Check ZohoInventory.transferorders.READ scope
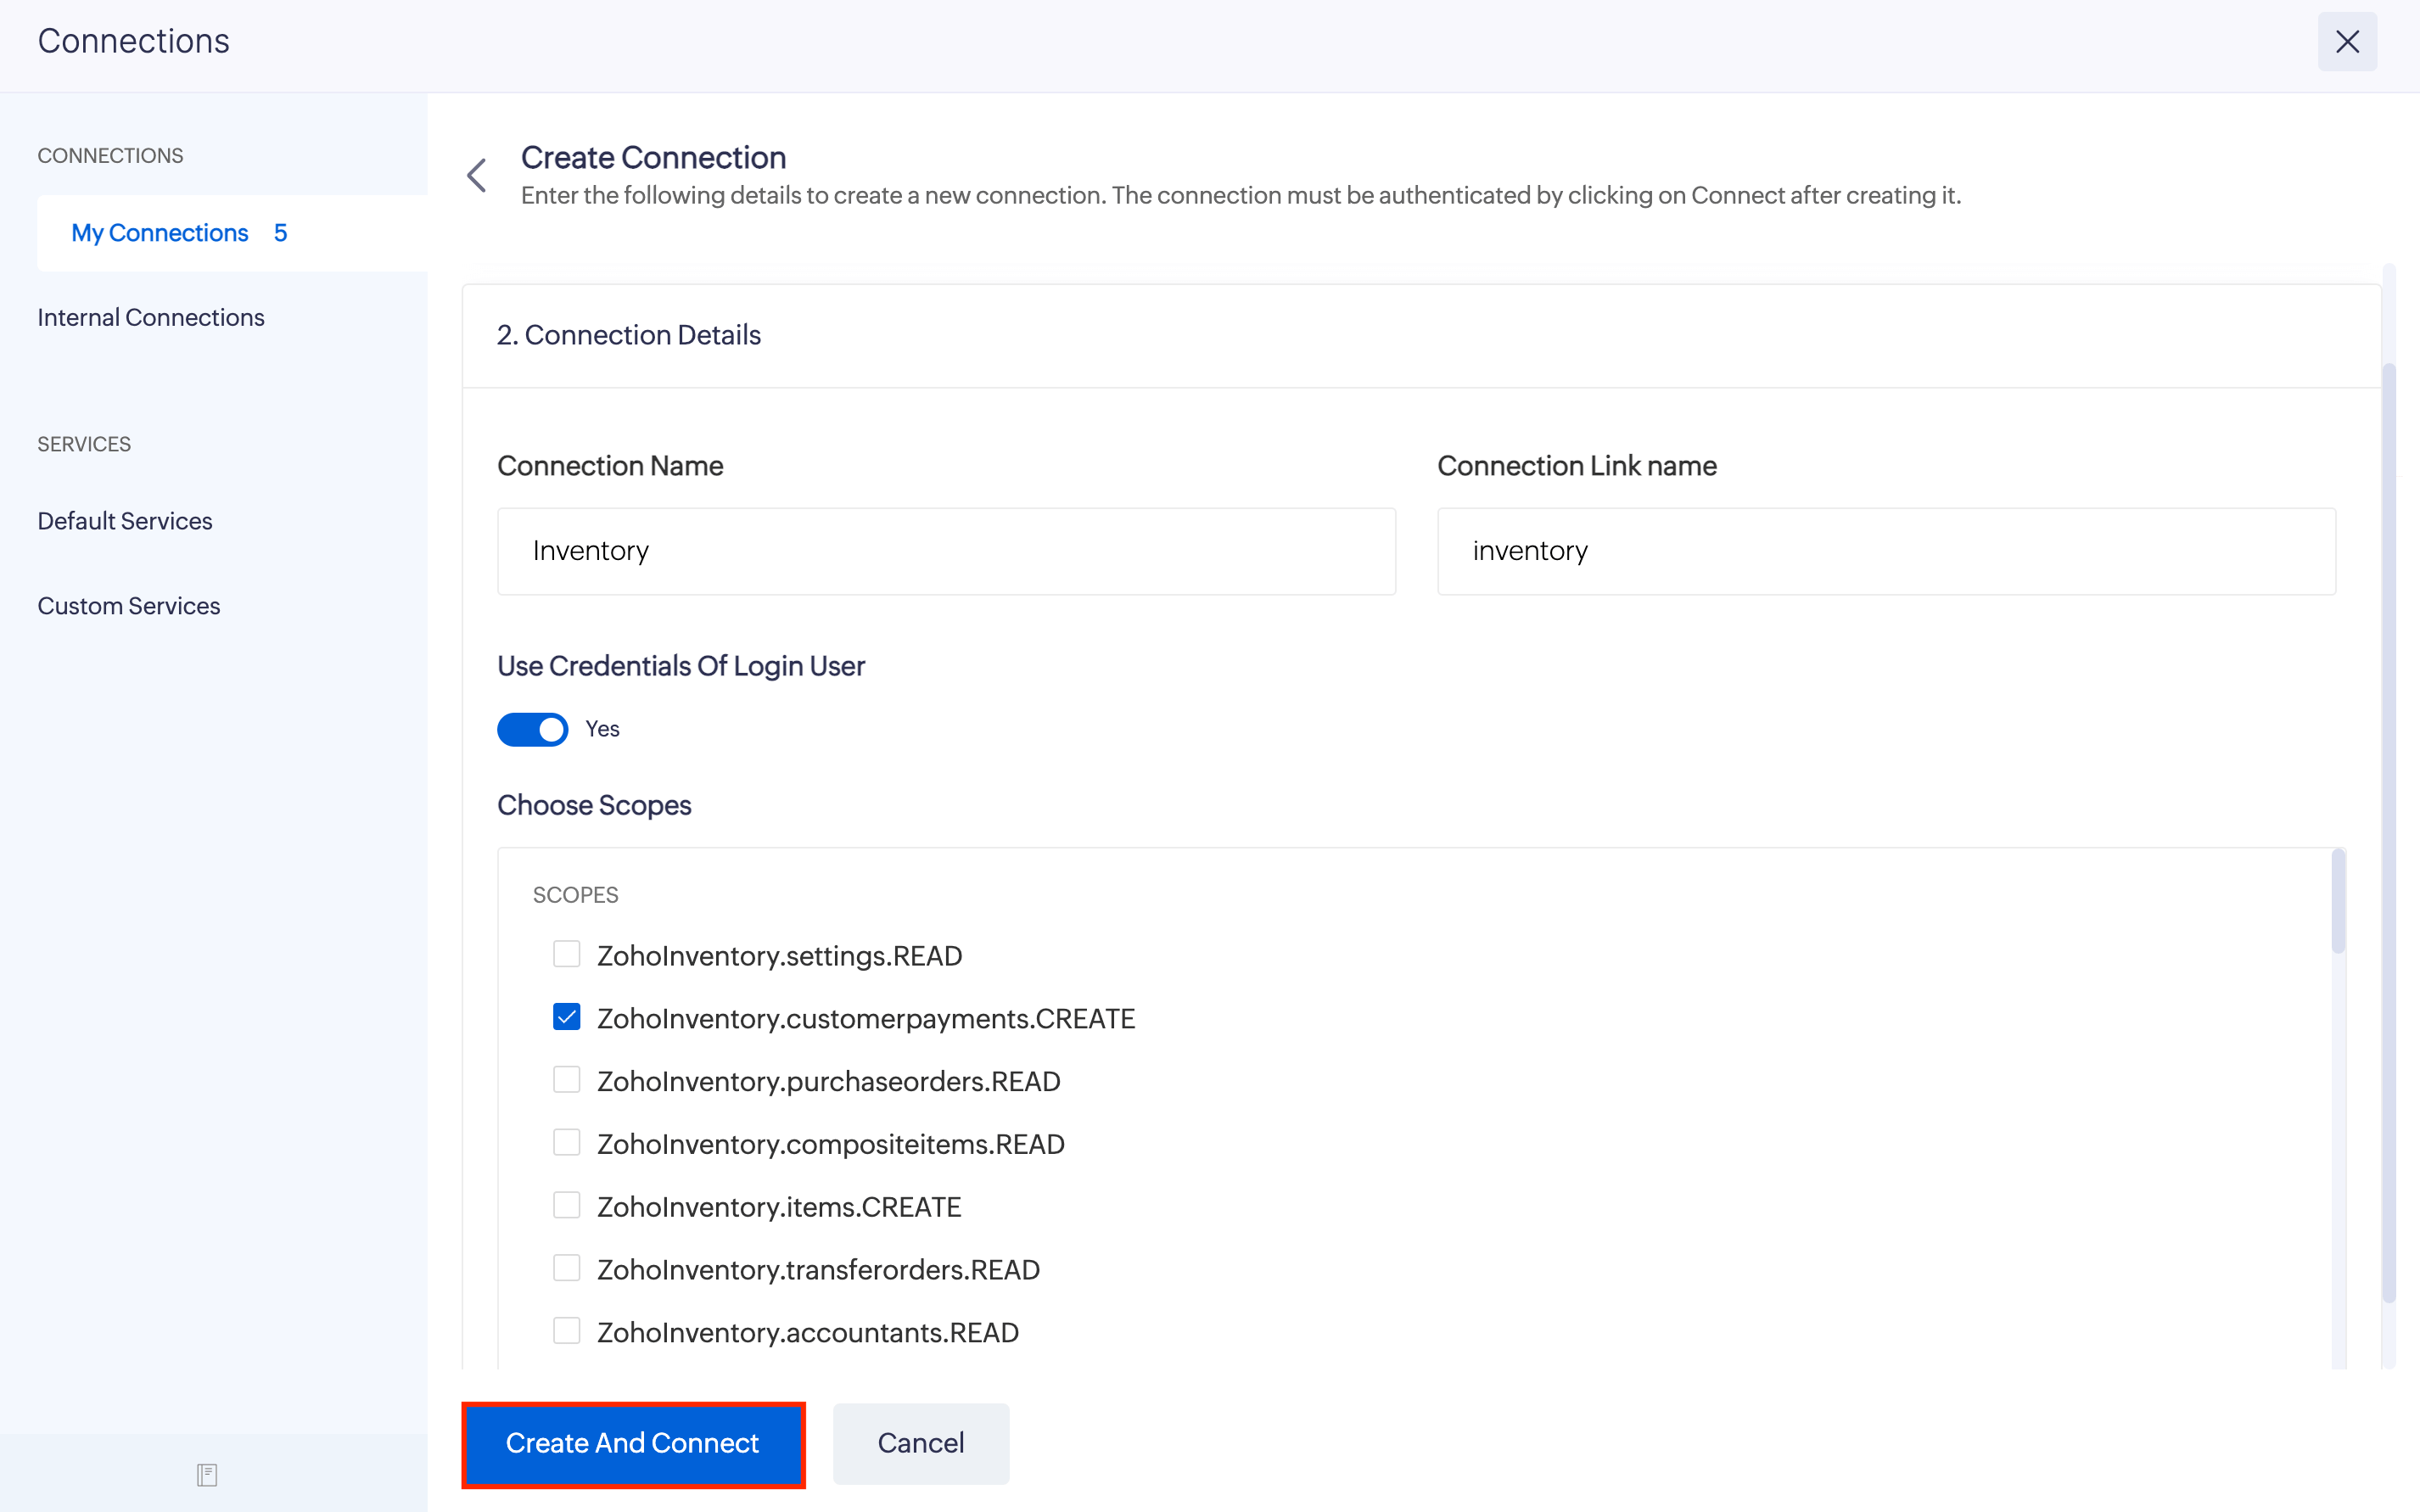 [567, 1269]
